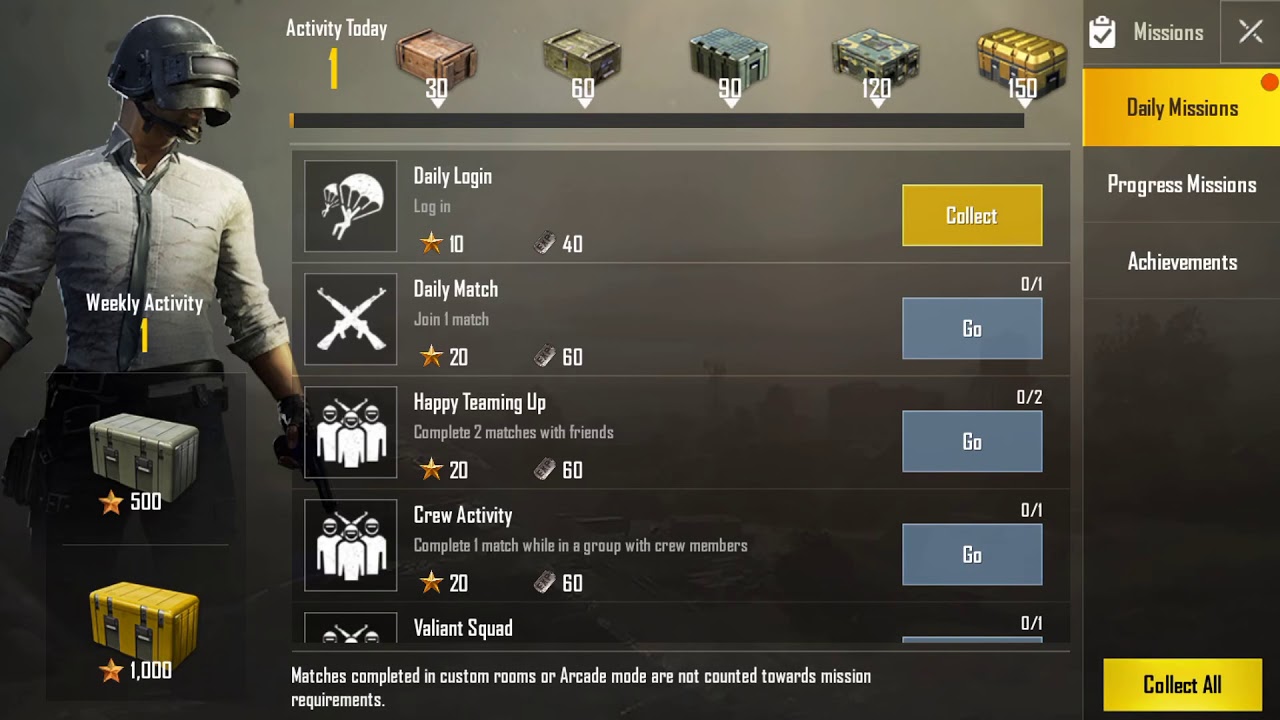Switch to the Daily Missions tab
Image resolution: width=1280 pixels, height=720 pixels.
1182,108
